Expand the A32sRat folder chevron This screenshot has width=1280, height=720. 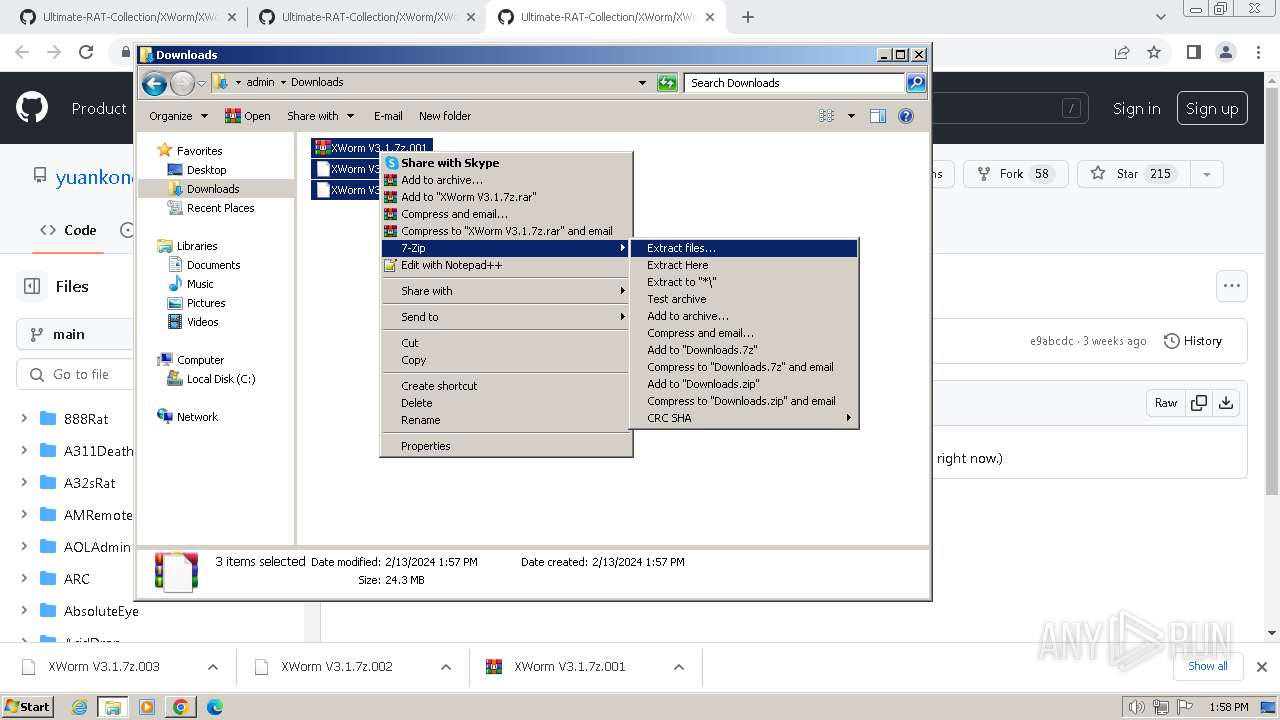pos(24,483)
